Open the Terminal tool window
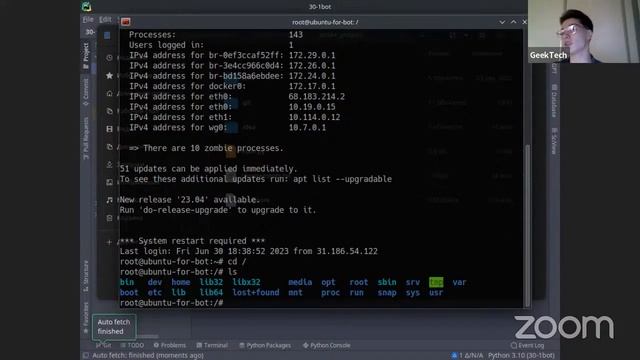Screen dimensions: 640x360 click(212, 345)
